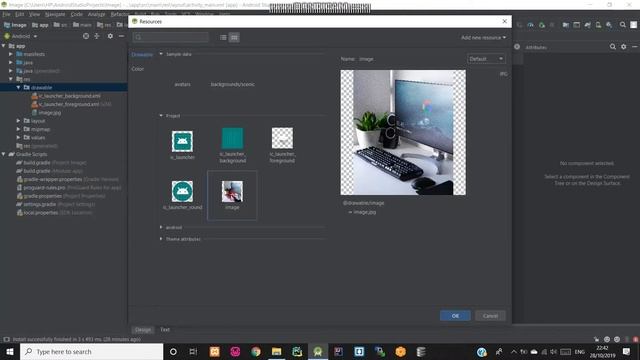Viewport: 640px width, 360px height.
Task: Click Search Everywhere magnifier in main toolbar
Action: pos(622,25)
